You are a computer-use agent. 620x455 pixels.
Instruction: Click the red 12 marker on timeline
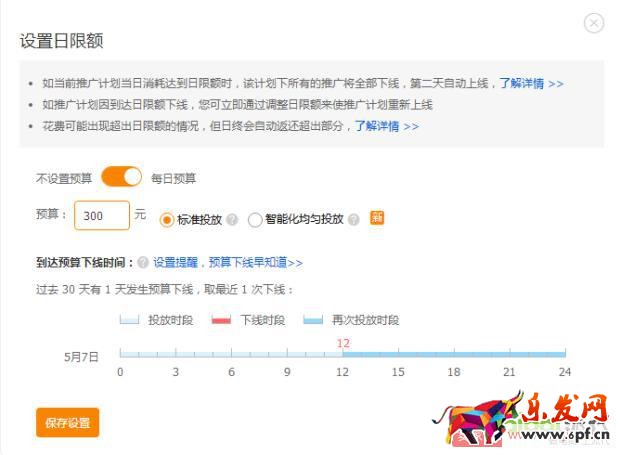(343, 343)
